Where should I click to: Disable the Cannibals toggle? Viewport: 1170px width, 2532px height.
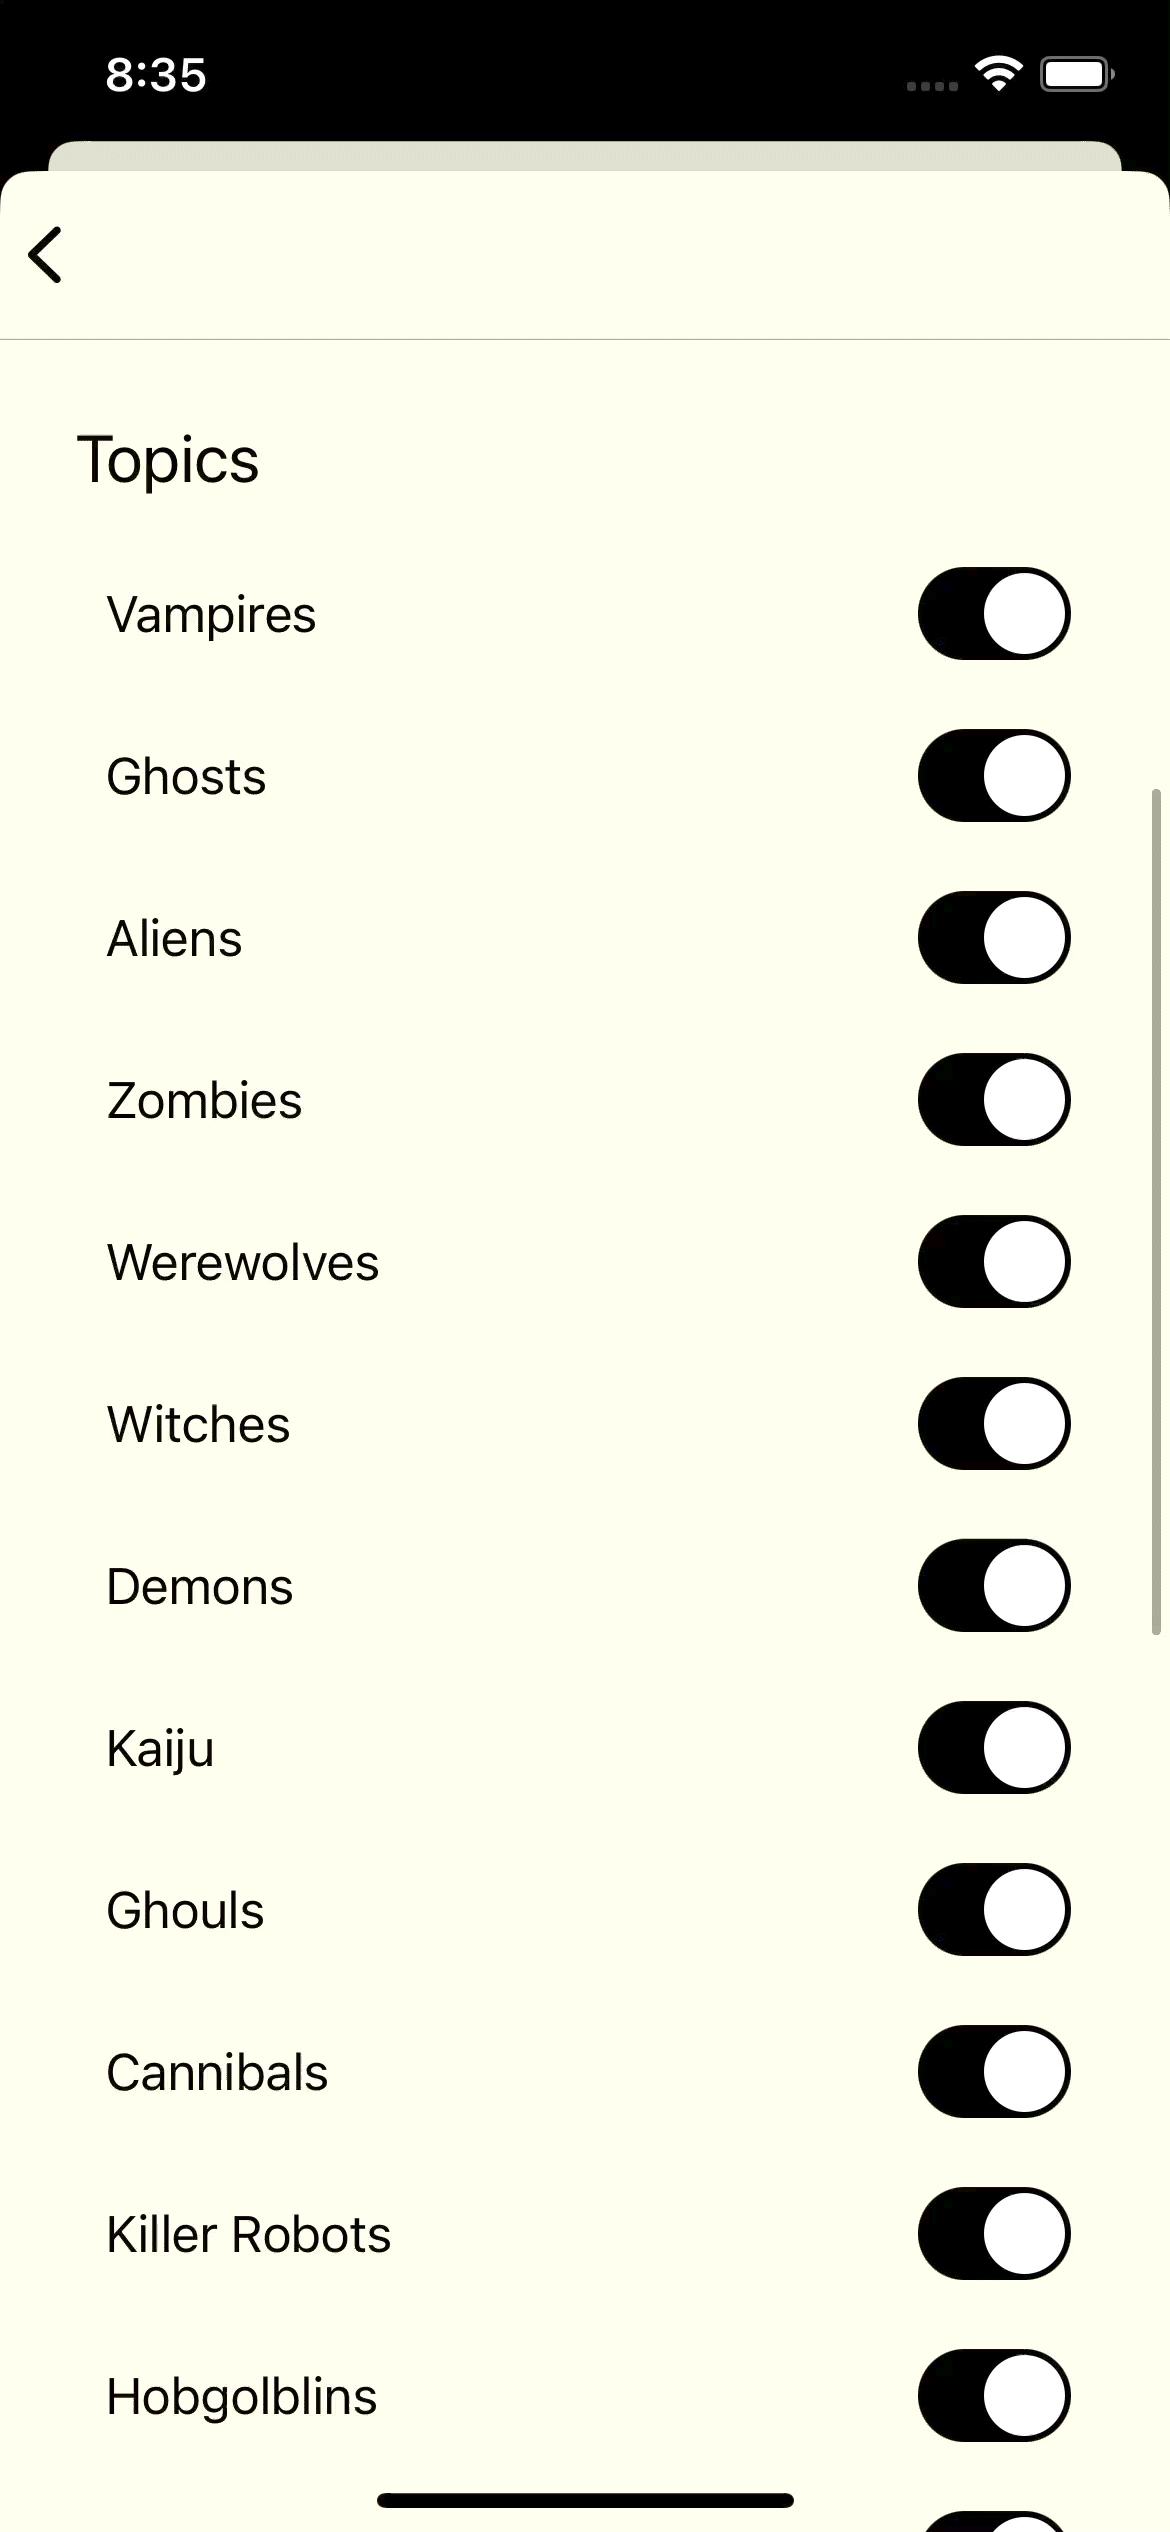(x=994, y=2072)
